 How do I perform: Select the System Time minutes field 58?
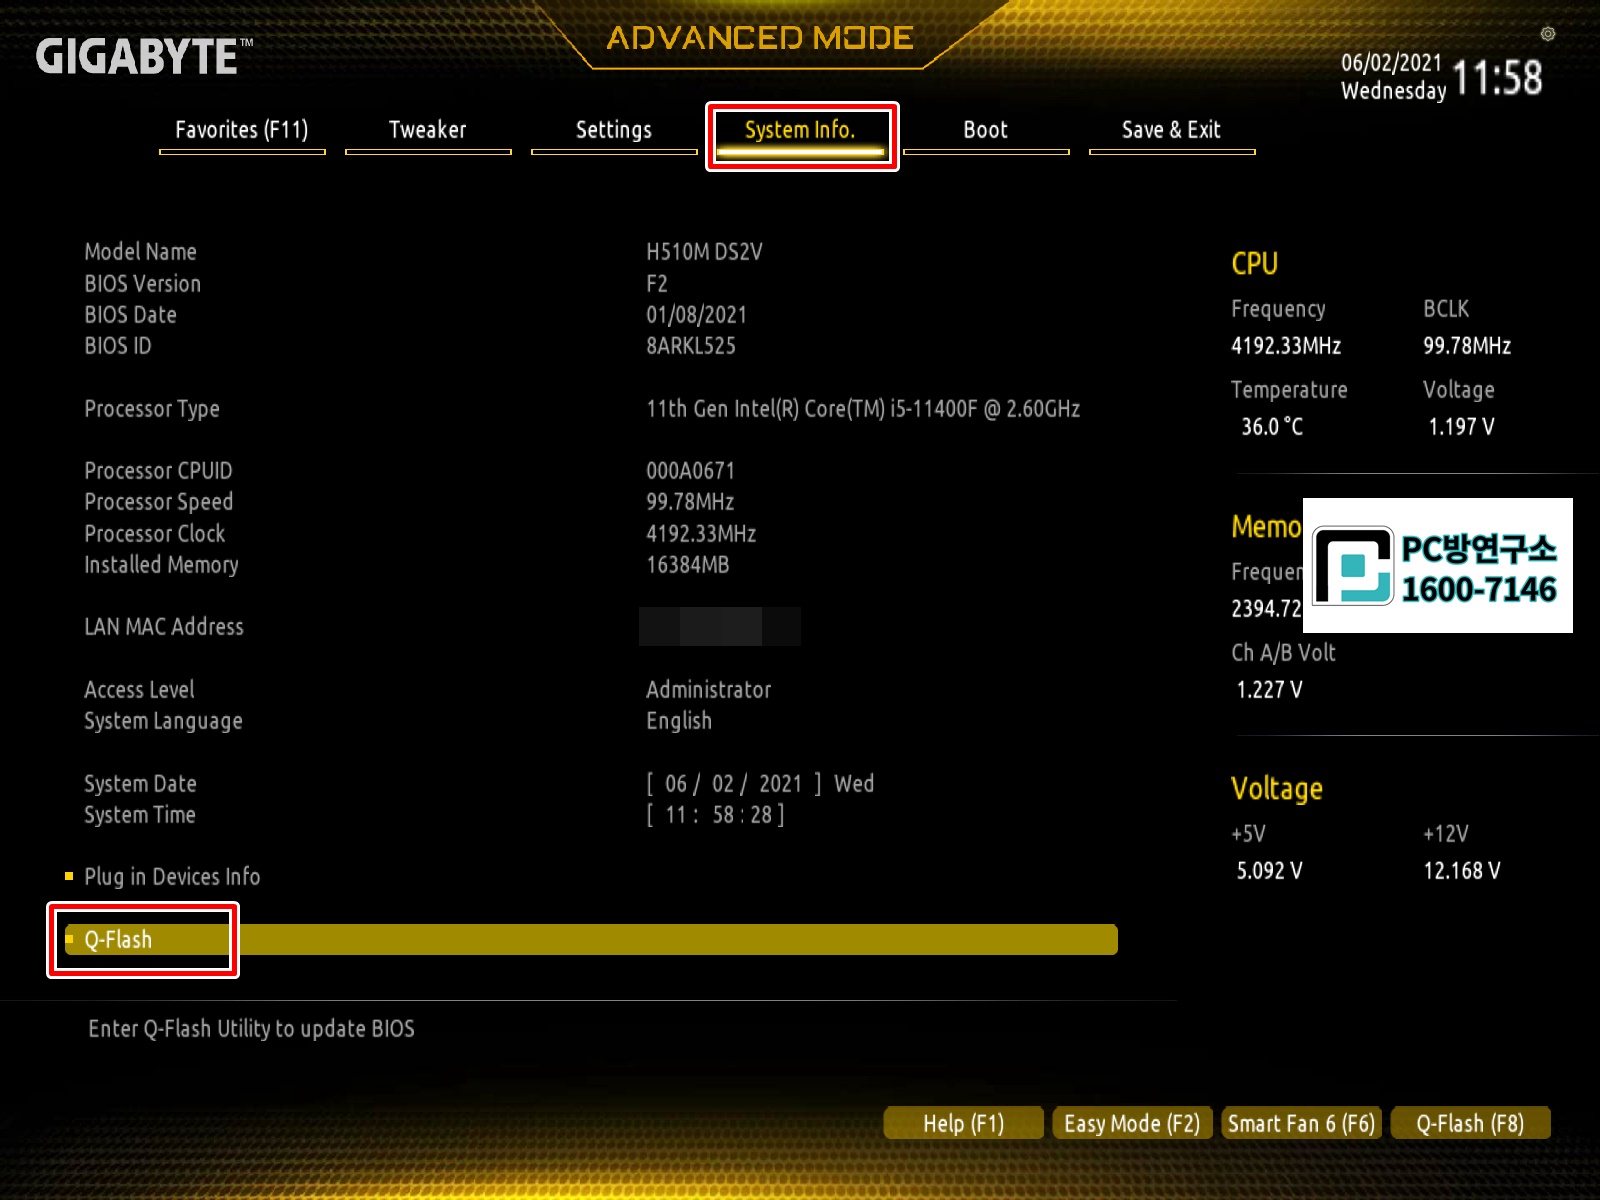click(723, 815)
